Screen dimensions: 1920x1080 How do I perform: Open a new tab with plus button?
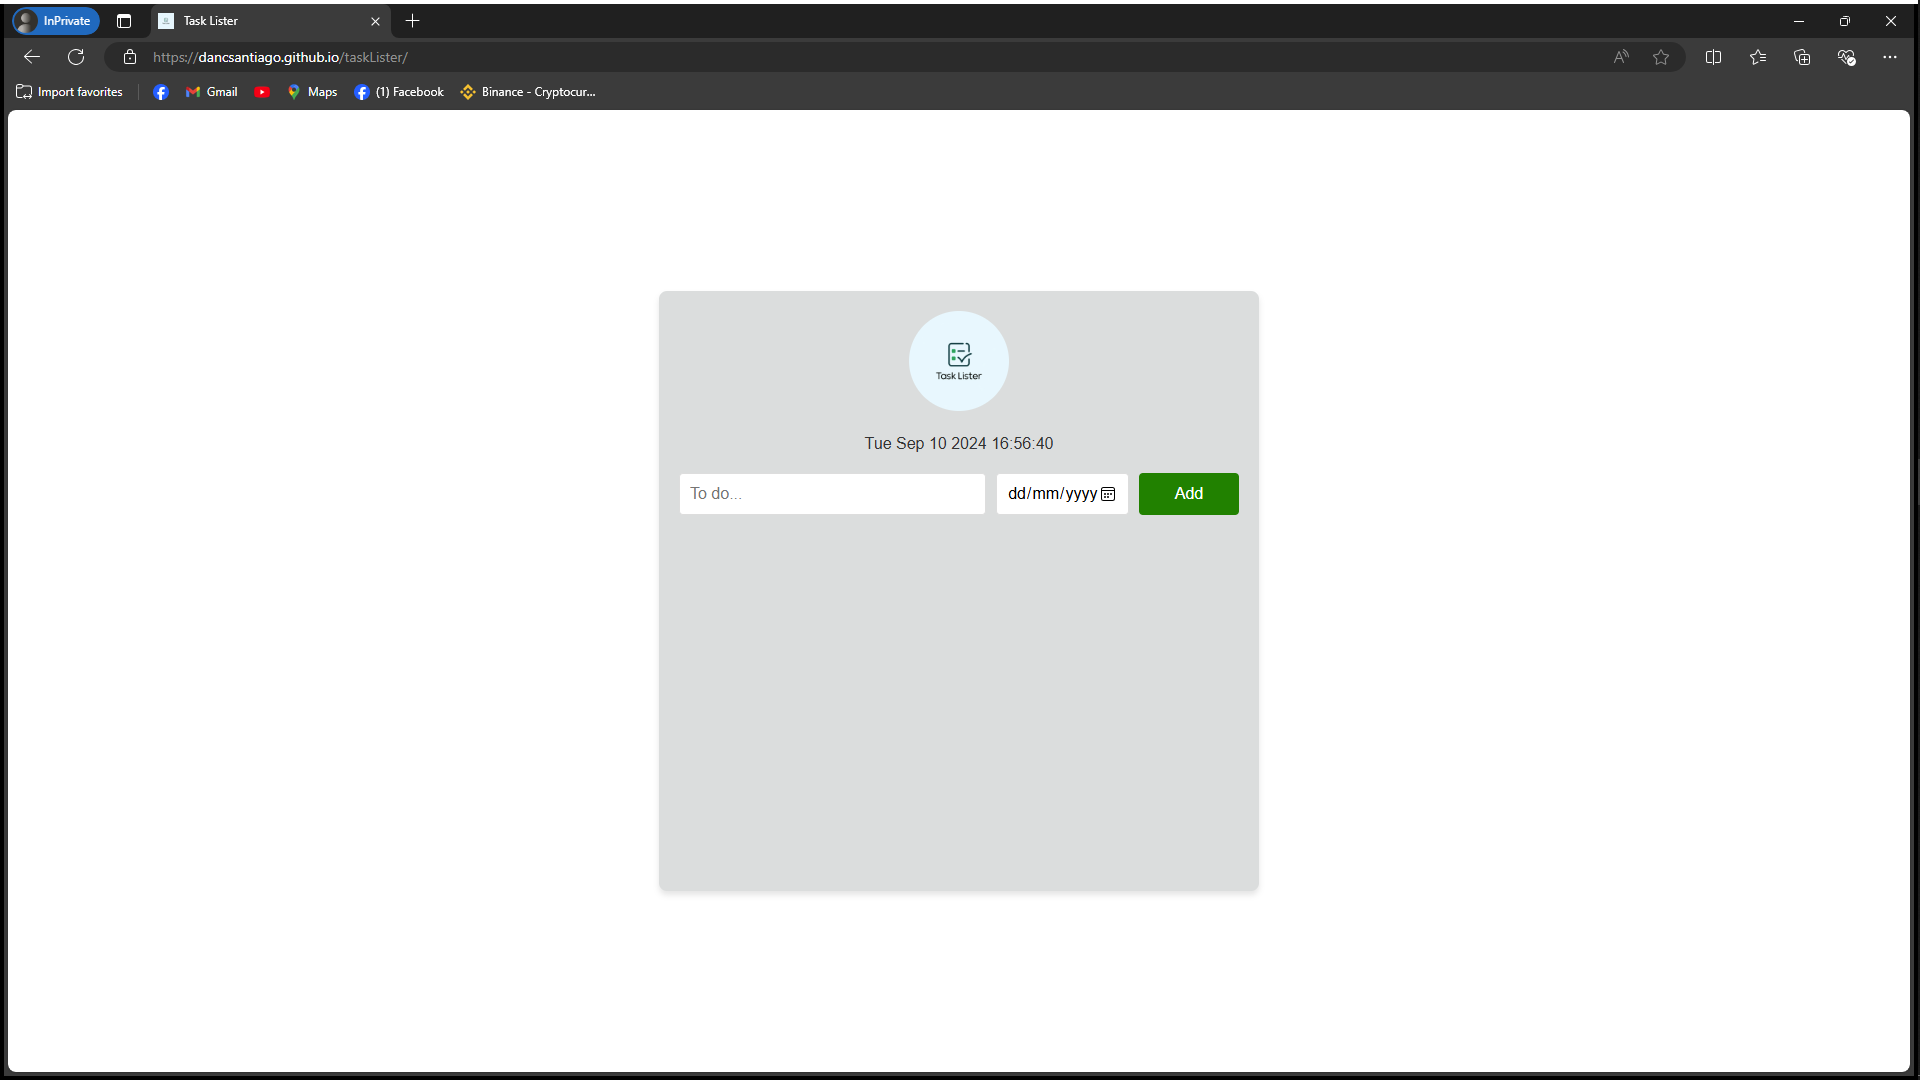[412, 21]
